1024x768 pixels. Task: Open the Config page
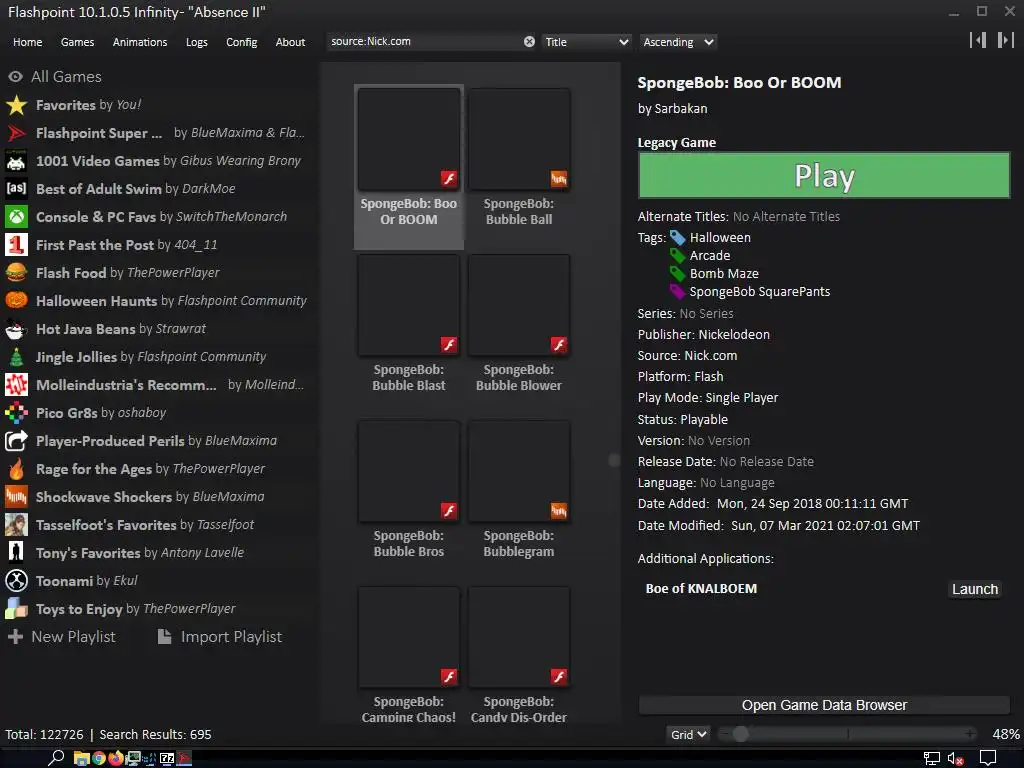(x=242, y=42)
